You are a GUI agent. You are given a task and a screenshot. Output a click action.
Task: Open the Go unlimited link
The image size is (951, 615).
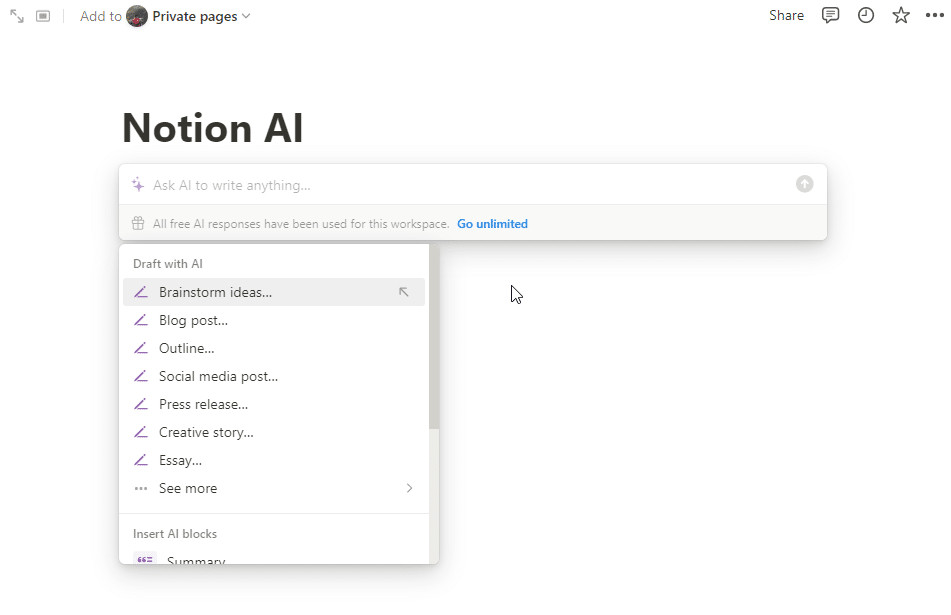pyautogui.click(x=492, y=224)
